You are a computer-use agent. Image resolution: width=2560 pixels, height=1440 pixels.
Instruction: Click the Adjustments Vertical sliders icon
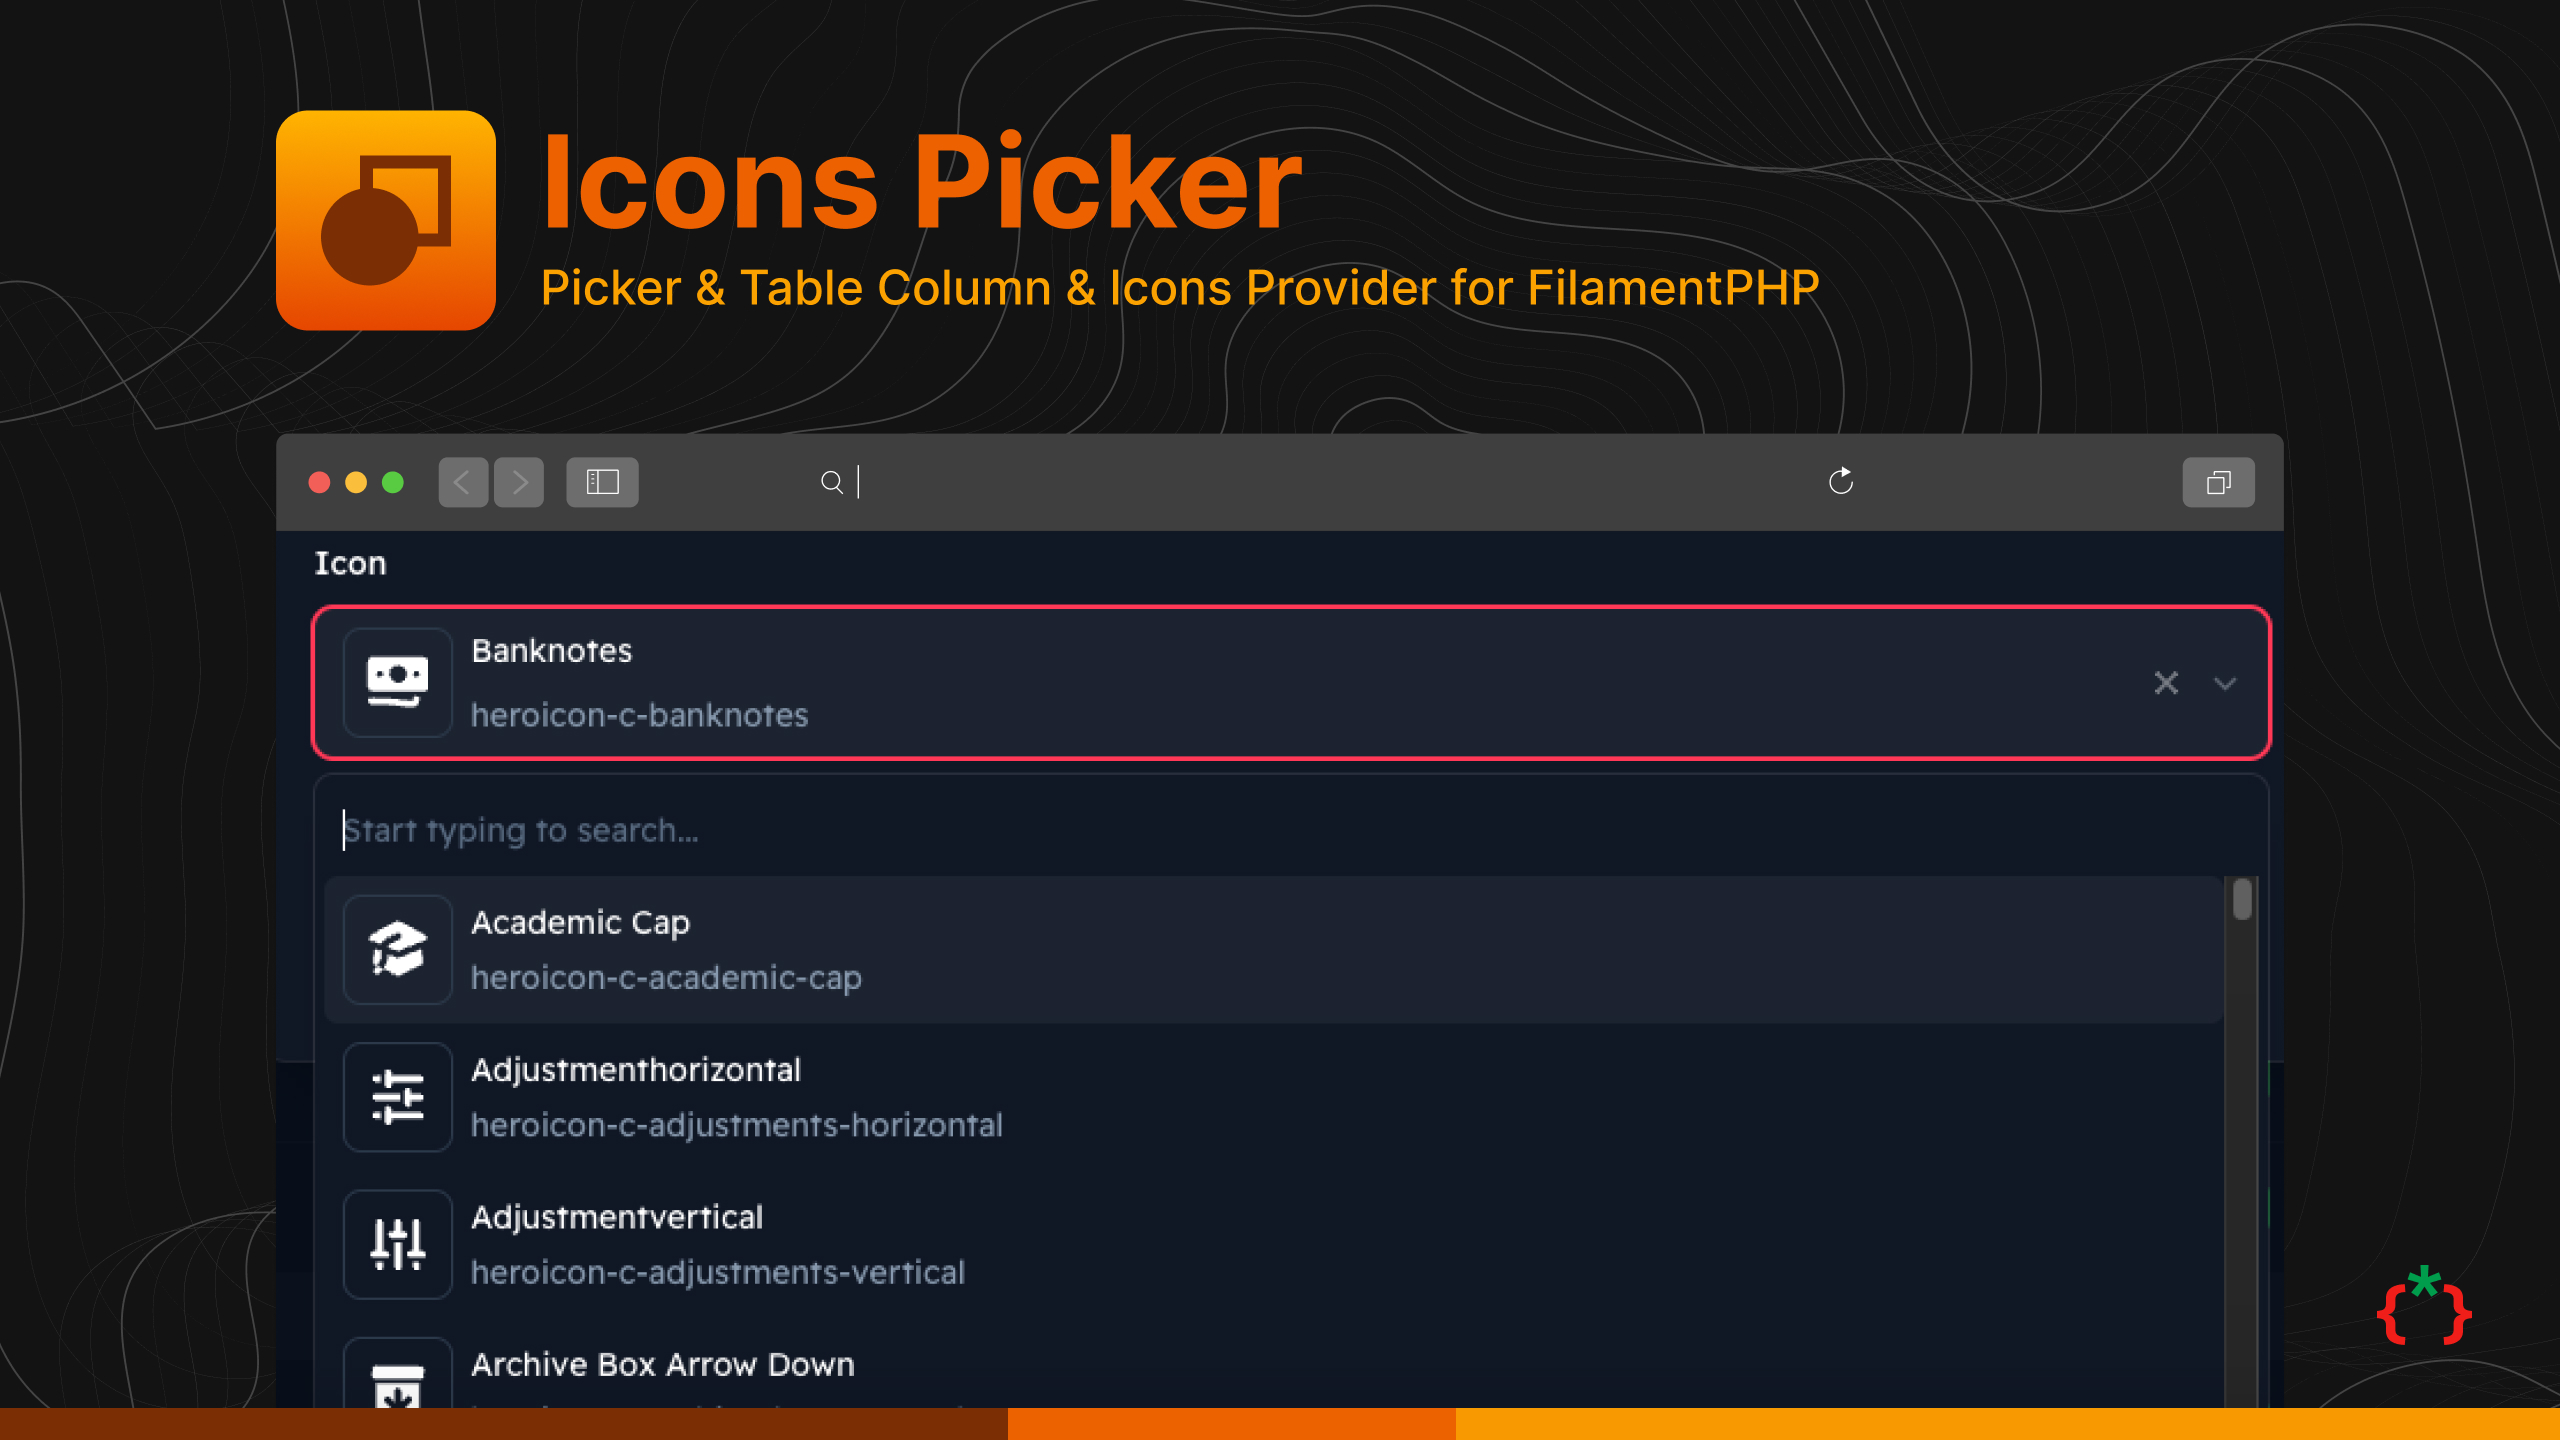point(397,1244)
